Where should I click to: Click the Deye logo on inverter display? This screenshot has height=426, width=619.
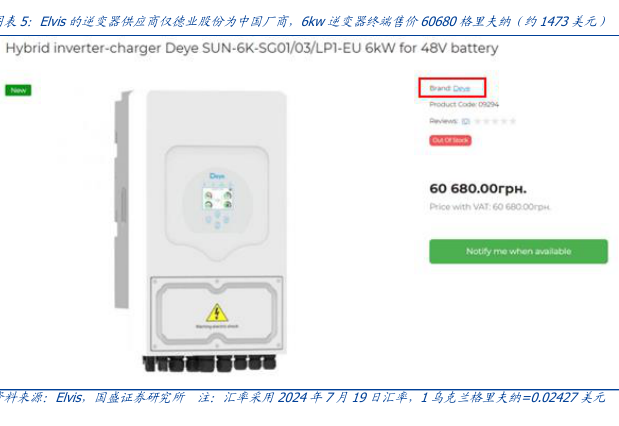pos(217,176)
